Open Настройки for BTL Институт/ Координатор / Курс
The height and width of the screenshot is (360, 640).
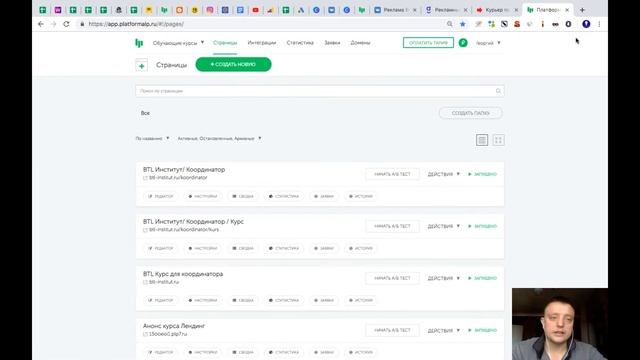pyautogui.click(x=203, y=248)
